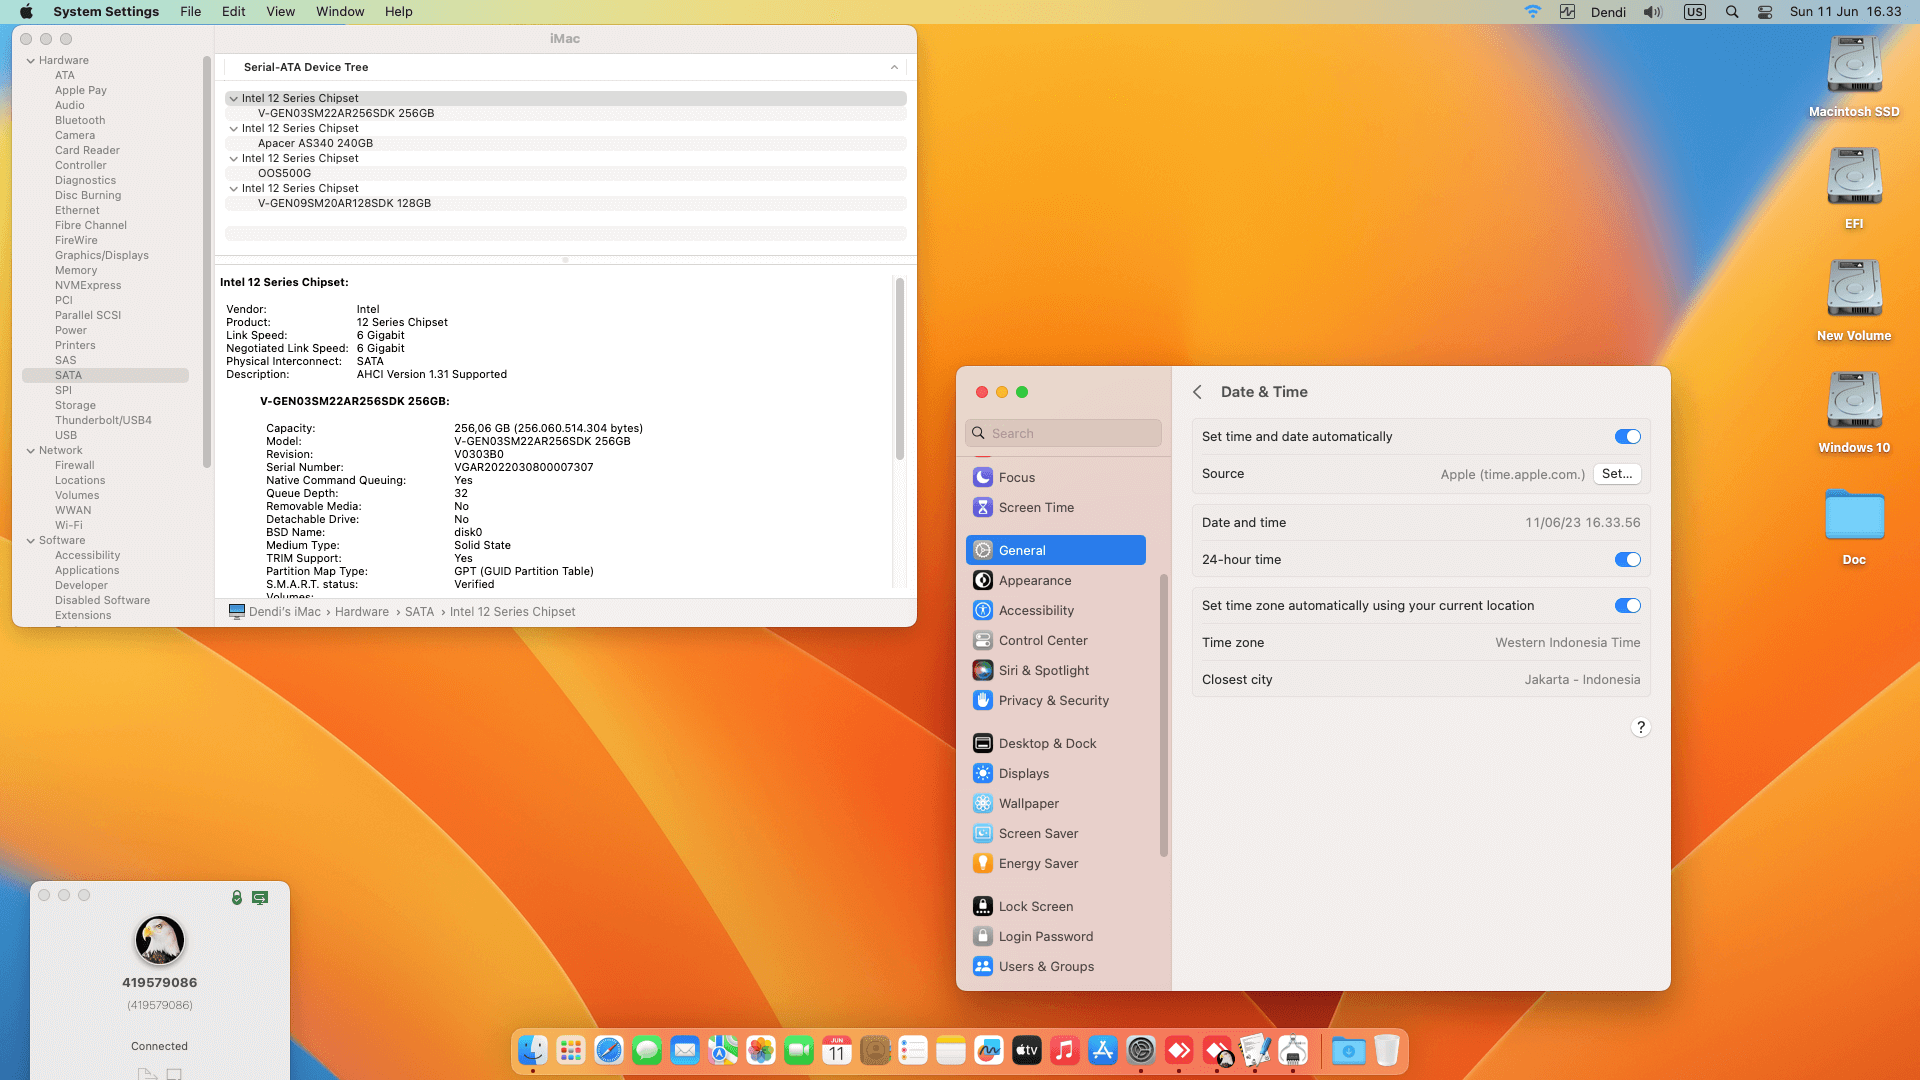This screenshot has height=1080, width=1920.
Task: Collapse Software section in System Information sidebar
Action: (31, 541)
